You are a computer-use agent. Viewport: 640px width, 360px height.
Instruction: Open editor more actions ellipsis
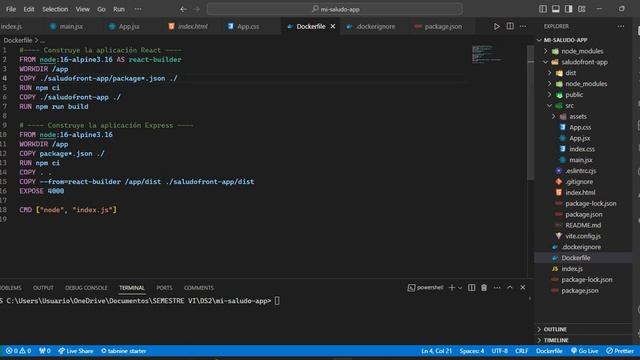pyautogui.click(x=523, y=27)
